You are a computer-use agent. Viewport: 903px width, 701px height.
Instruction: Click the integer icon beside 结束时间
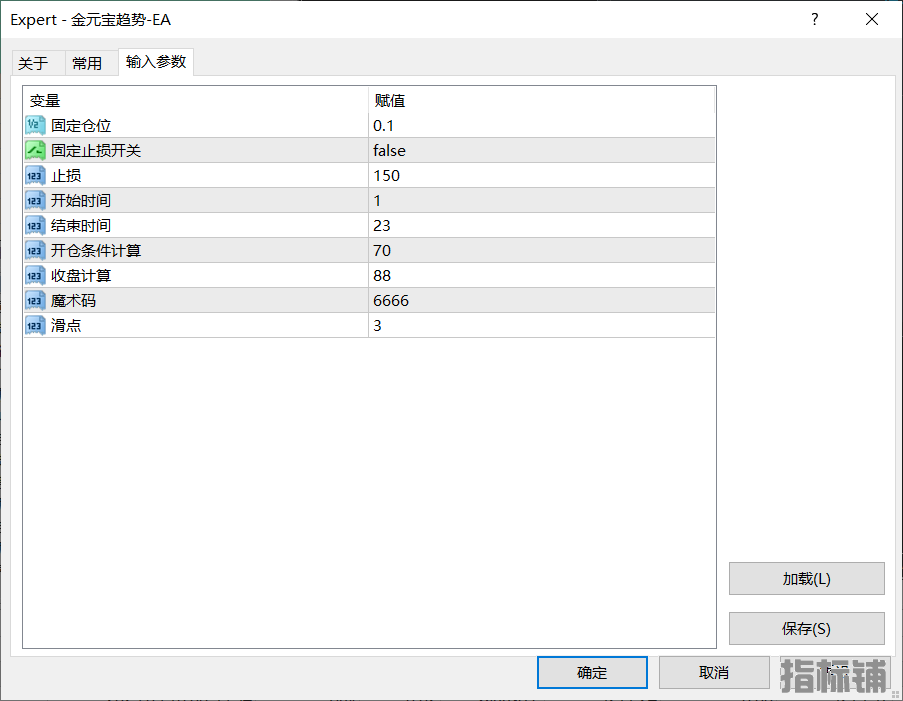coord(35,225)
